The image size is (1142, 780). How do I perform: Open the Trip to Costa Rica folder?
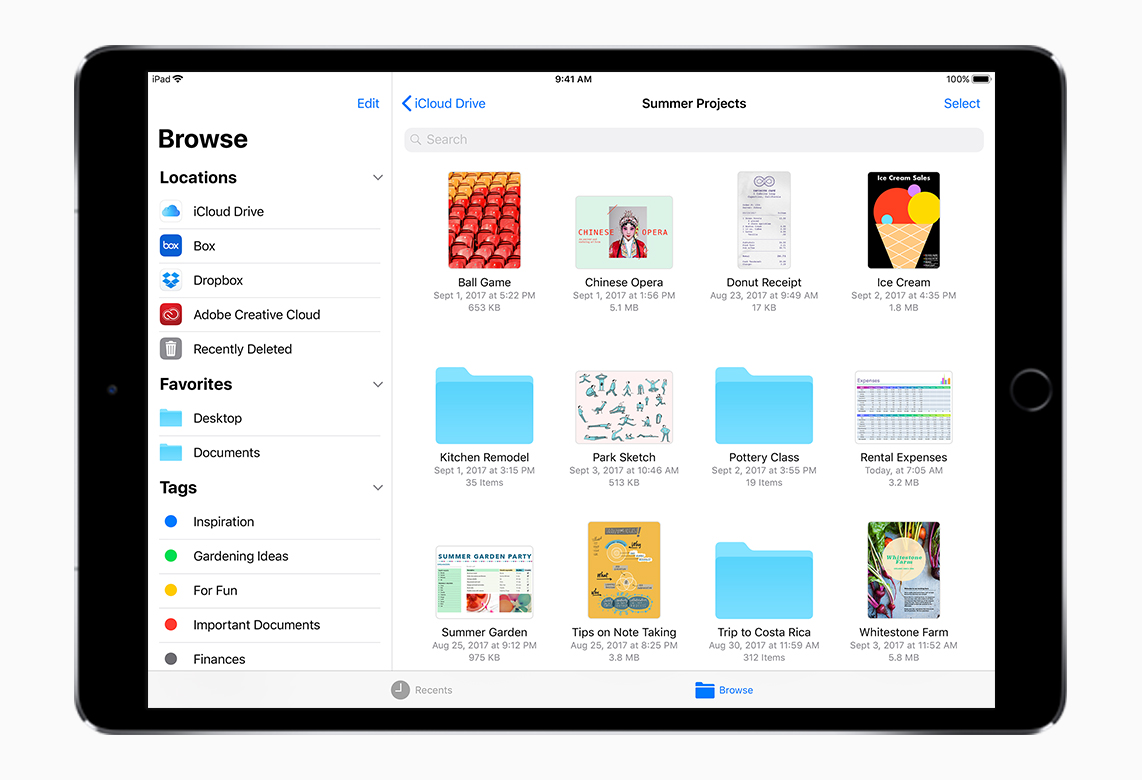pos(764,581)
